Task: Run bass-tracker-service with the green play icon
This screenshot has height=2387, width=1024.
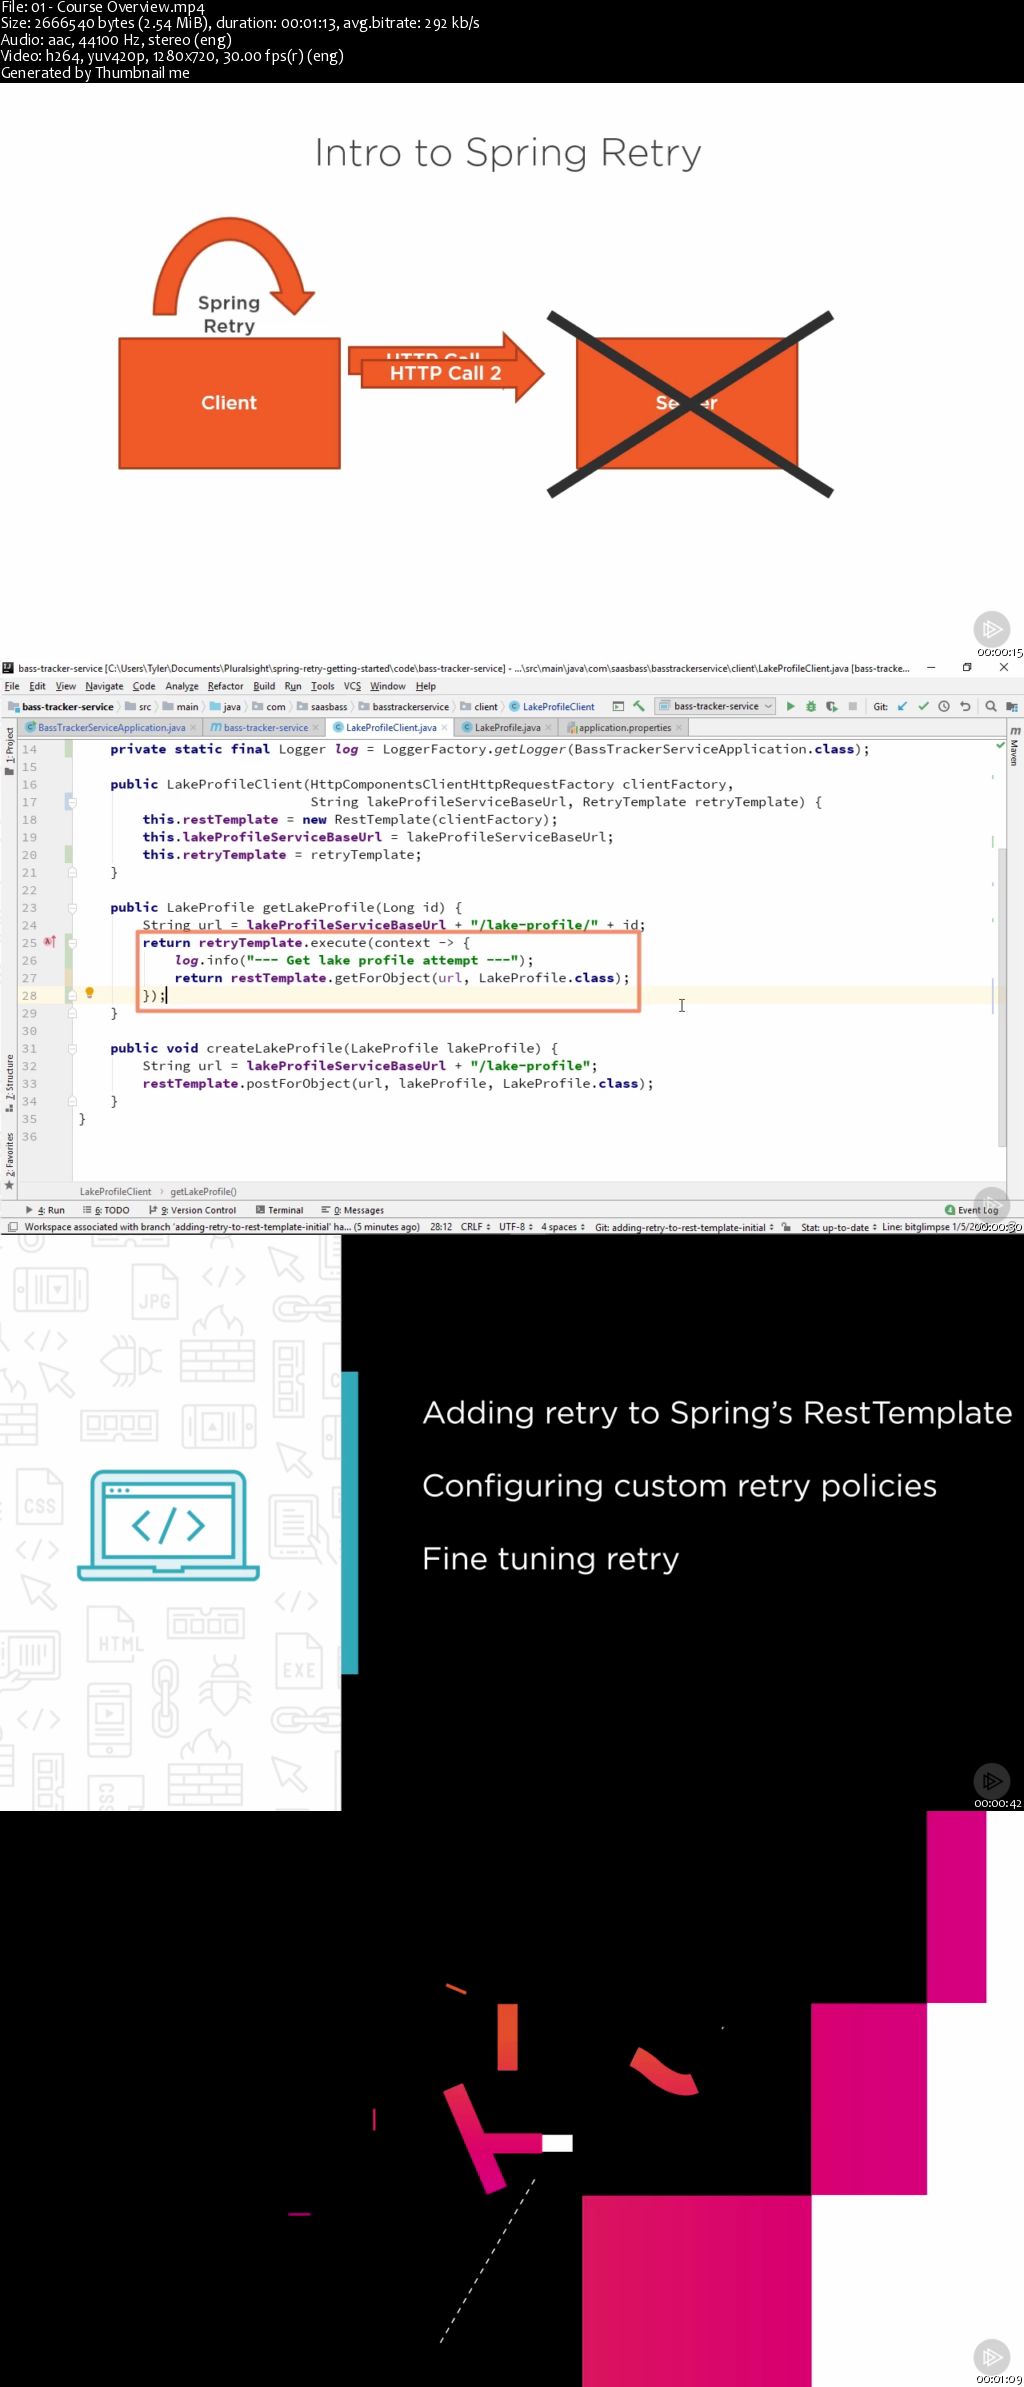Action: (790, 706)
